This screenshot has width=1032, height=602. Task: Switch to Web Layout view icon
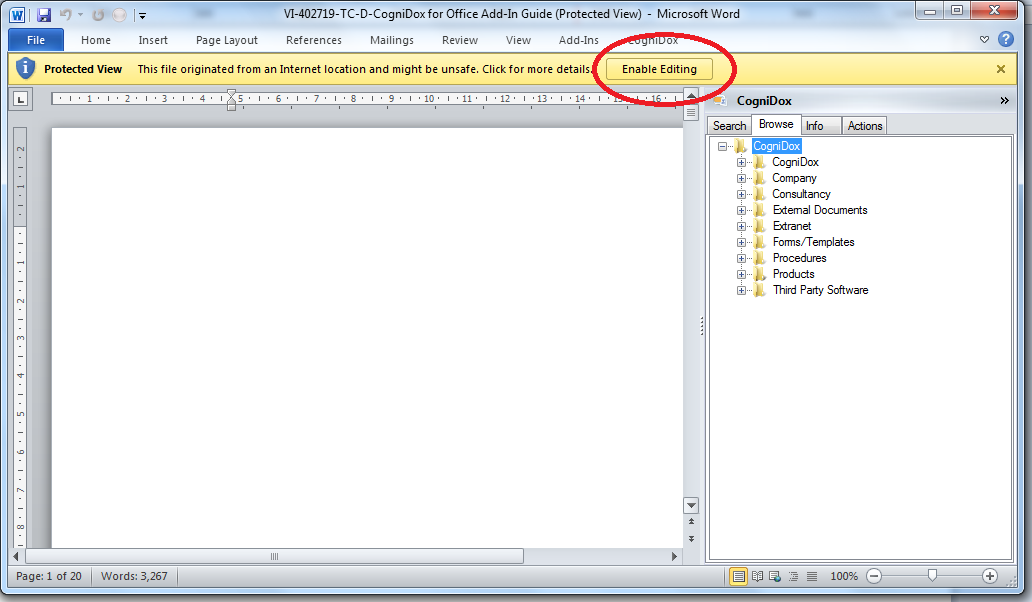775,576
